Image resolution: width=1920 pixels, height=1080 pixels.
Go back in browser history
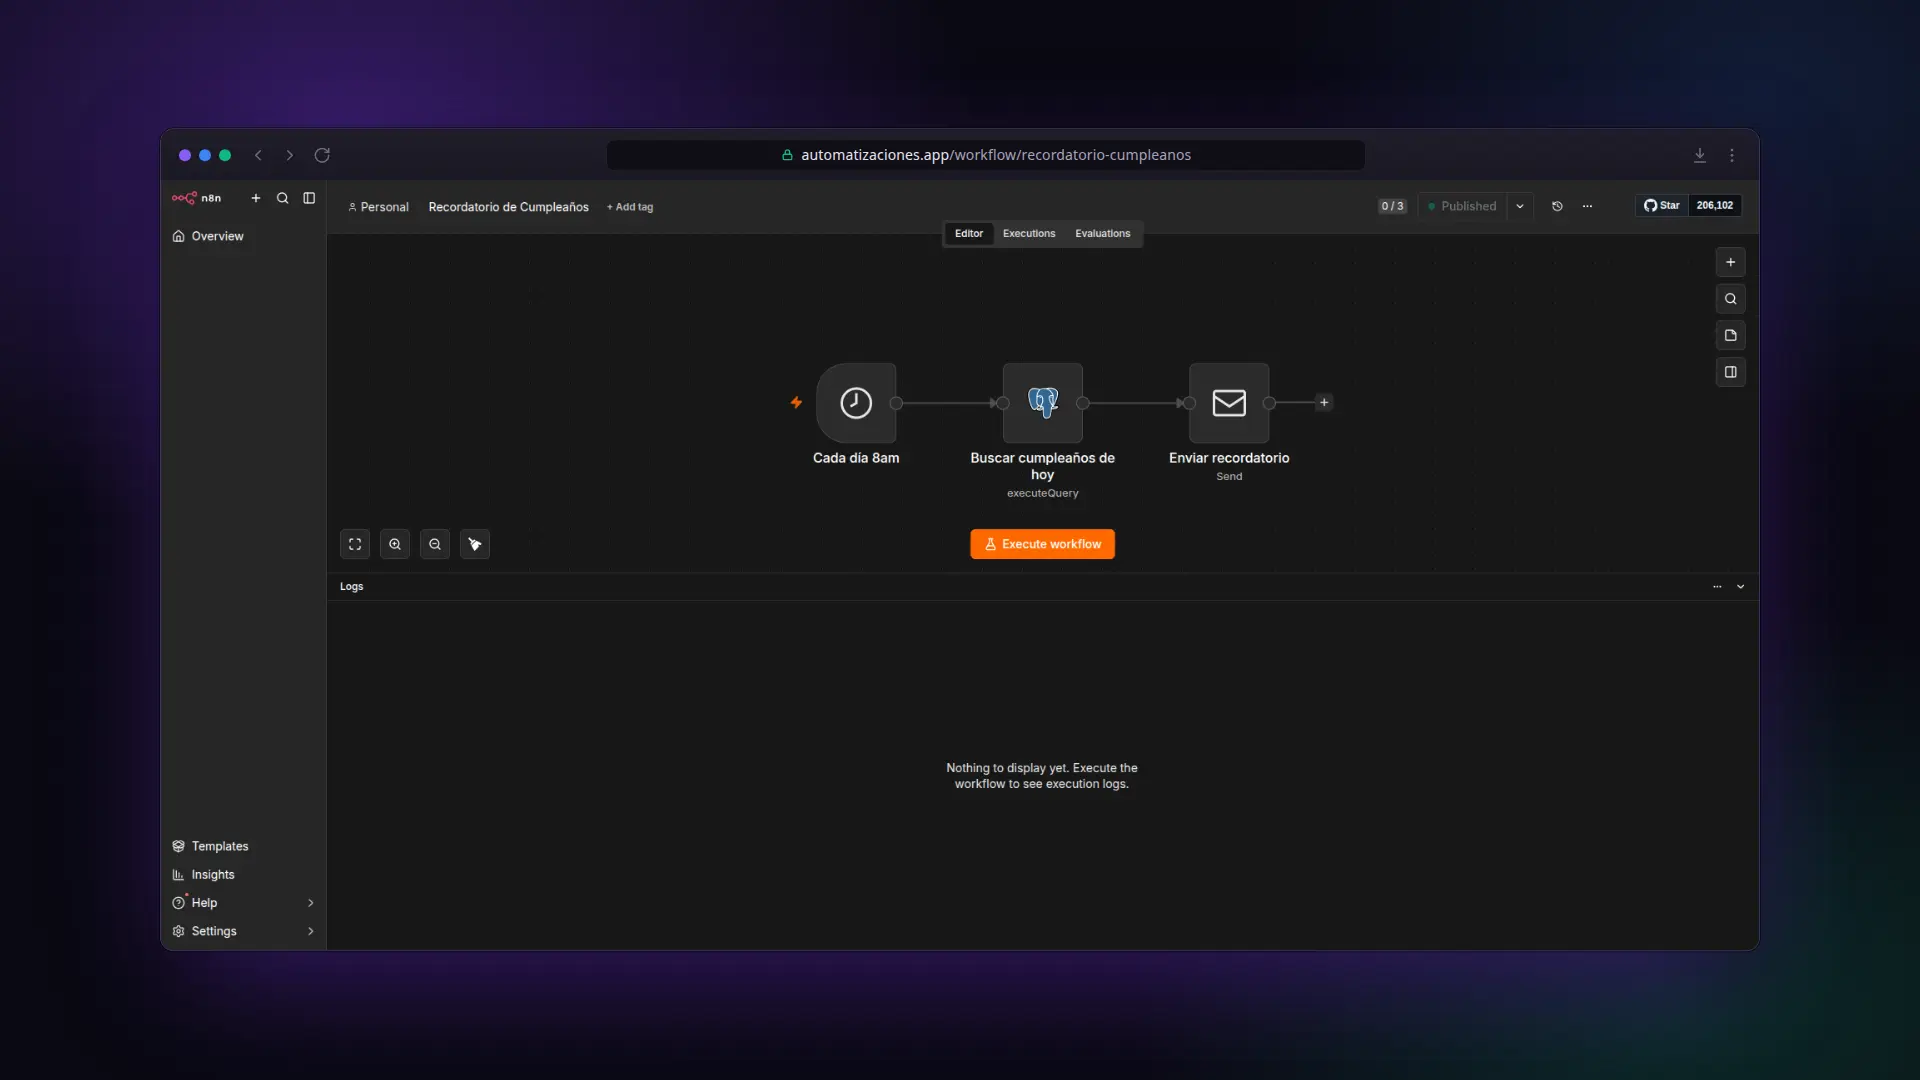click(x=258, y=155)
